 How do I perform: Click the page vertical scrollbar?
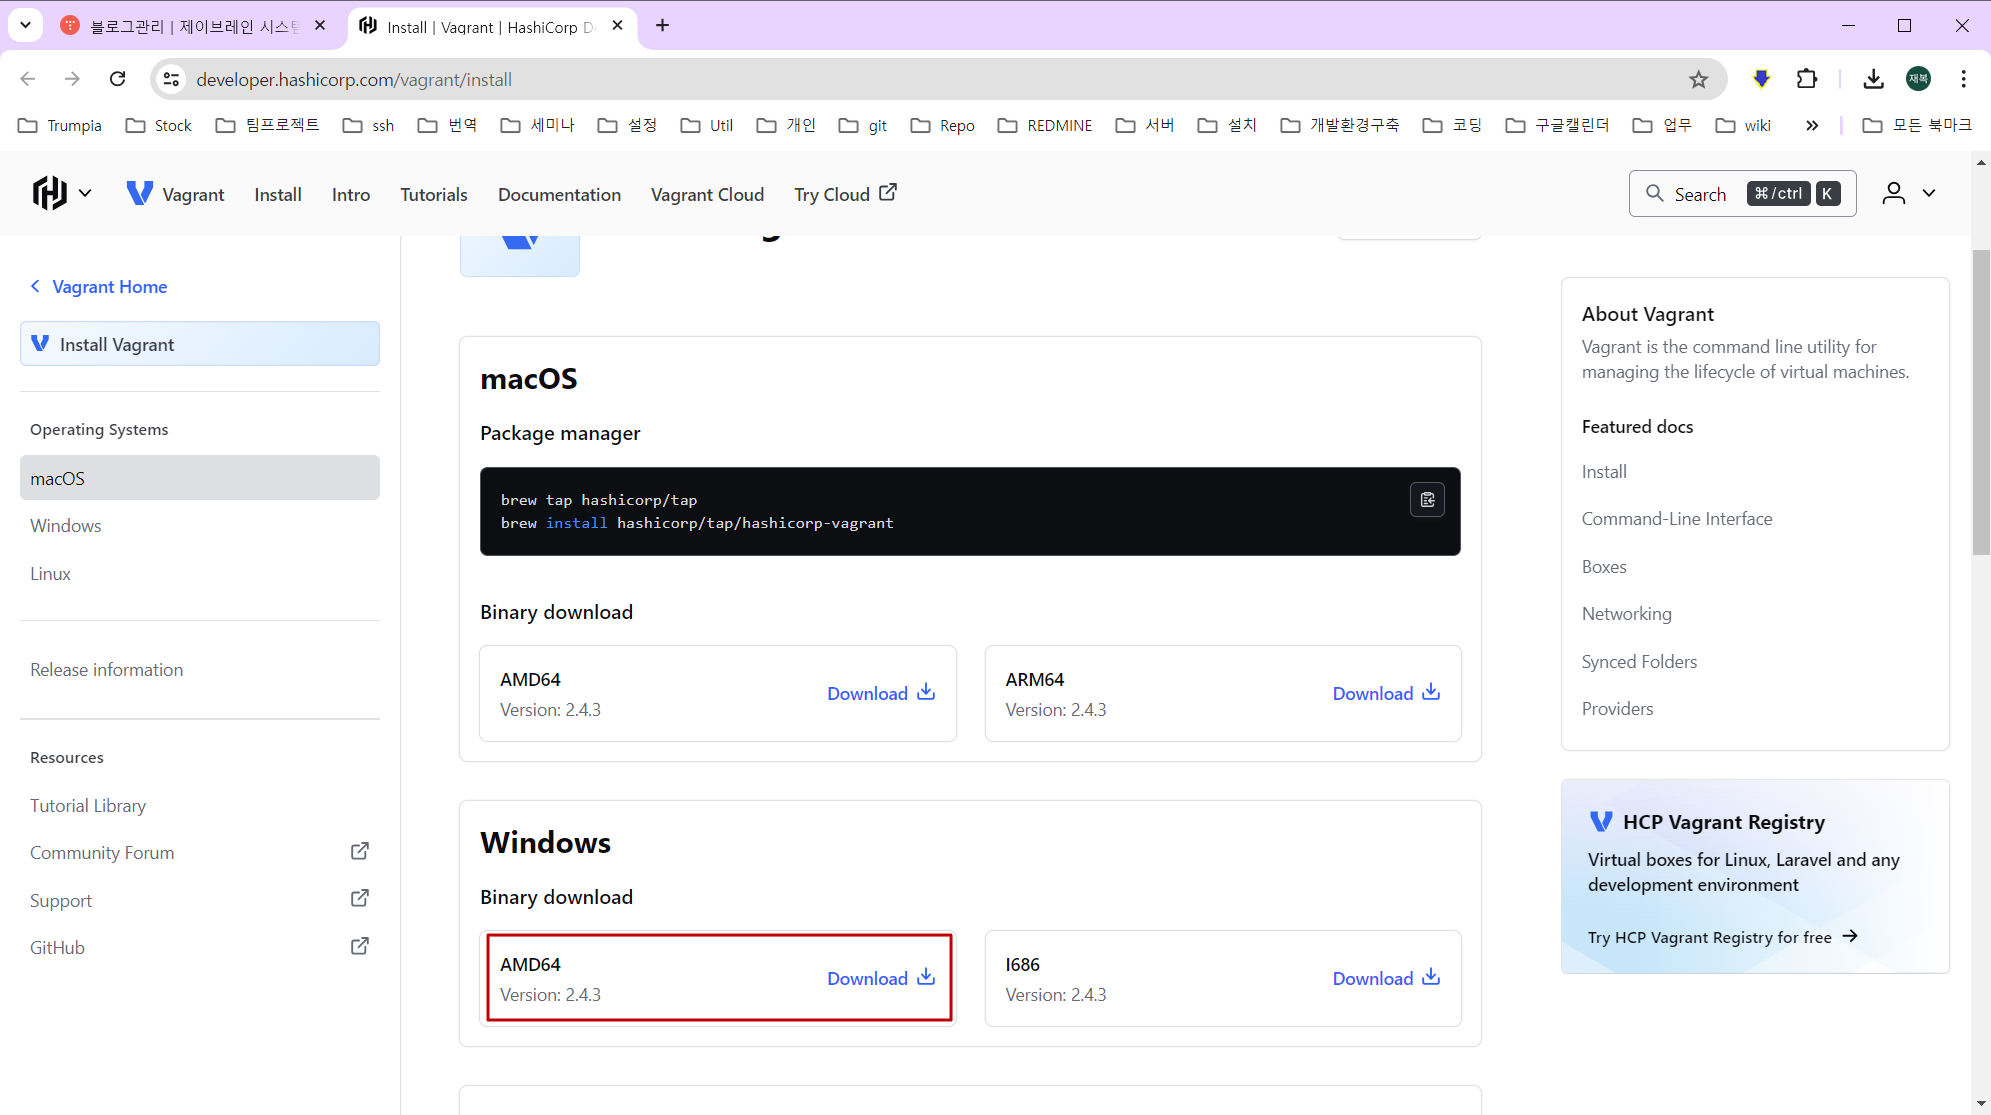pyautogui.click(x=1980, y=400)
